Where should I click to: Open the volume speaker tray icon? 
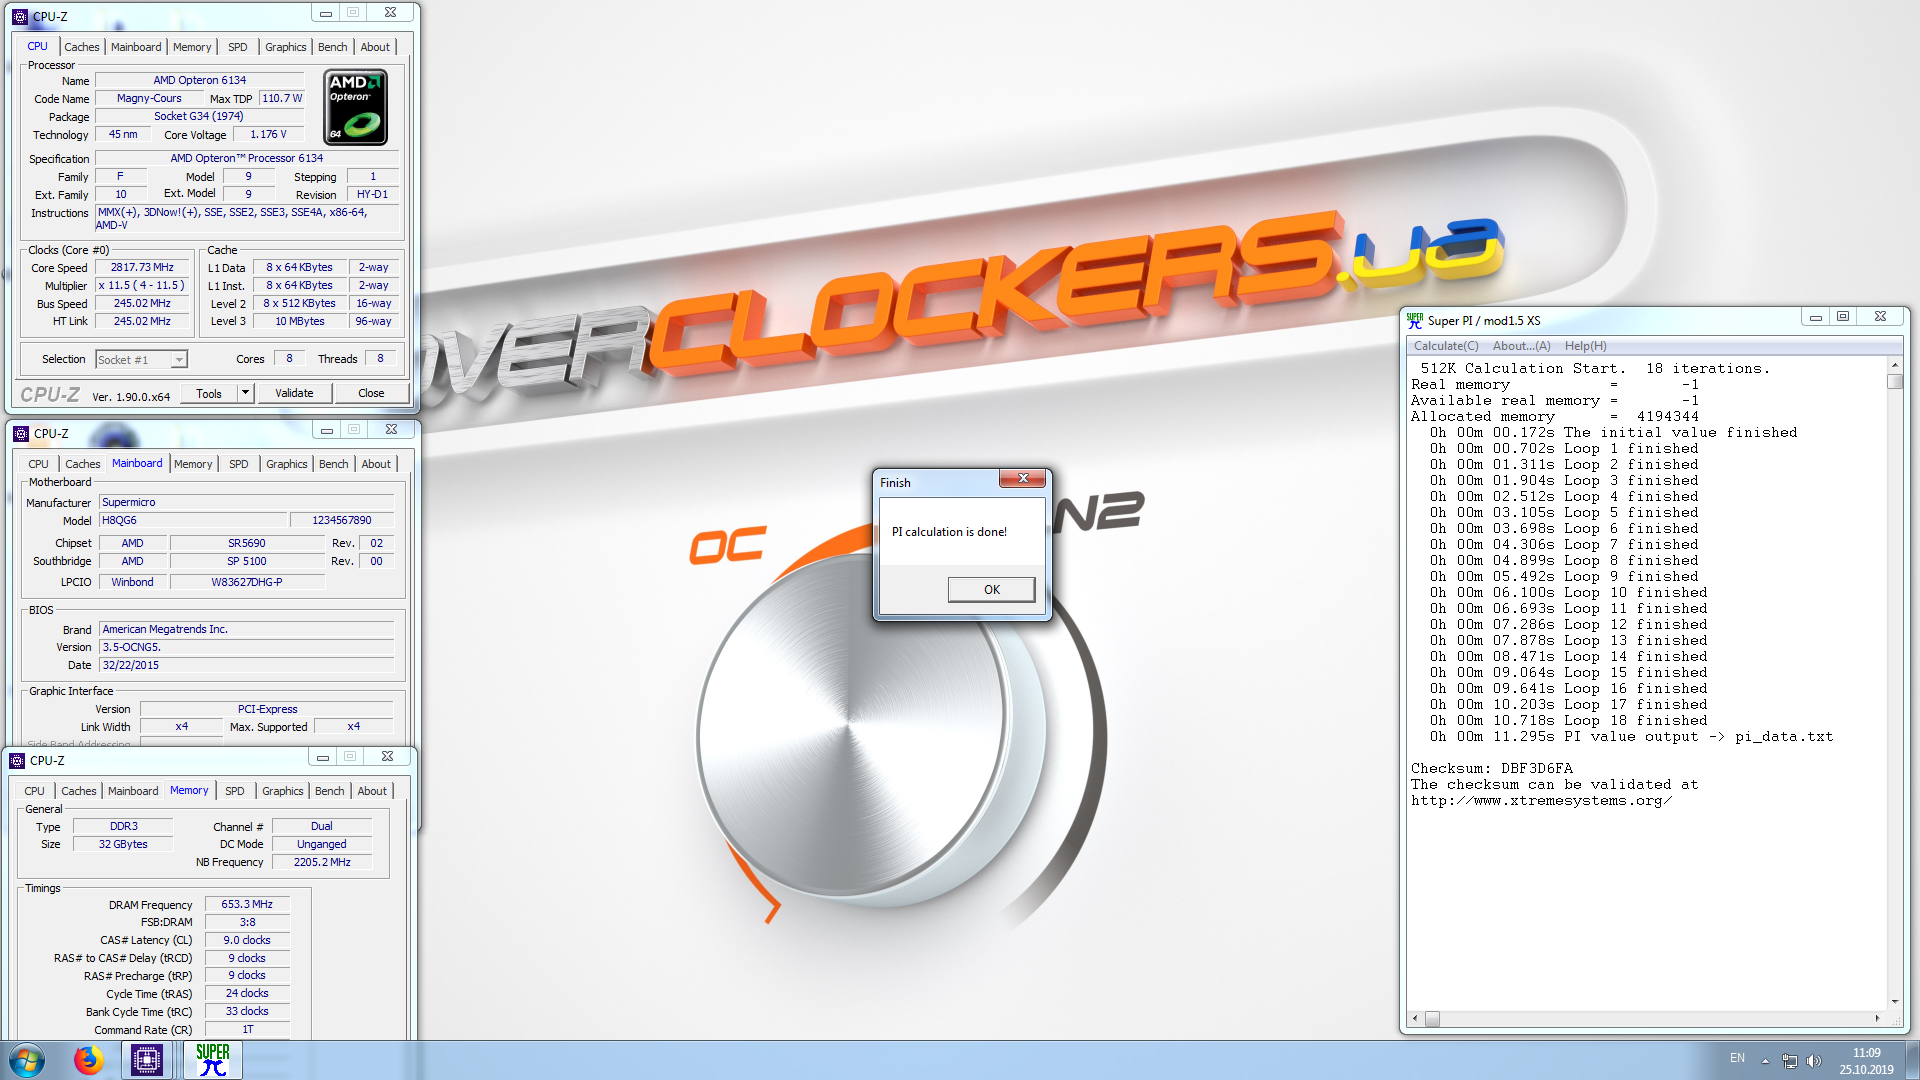1814,1060
